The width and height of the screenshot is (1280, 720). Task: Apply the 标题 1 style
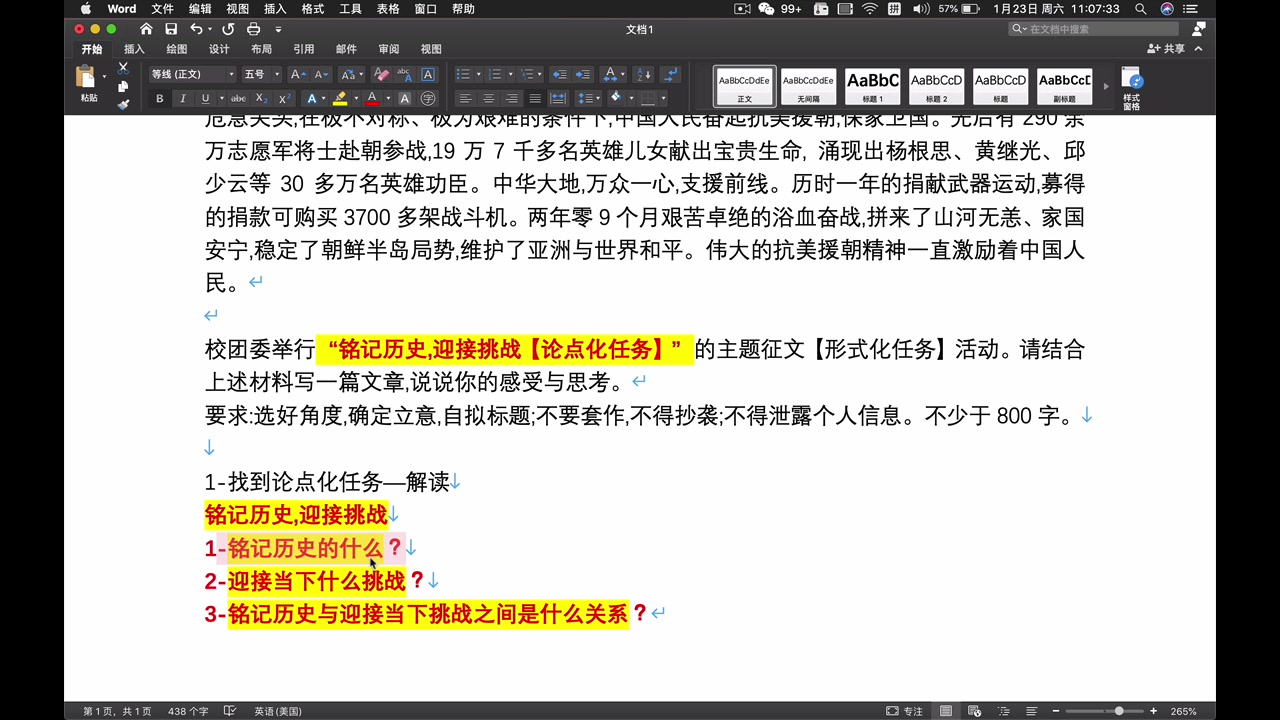pyautogui.click(x=873, y=87)
